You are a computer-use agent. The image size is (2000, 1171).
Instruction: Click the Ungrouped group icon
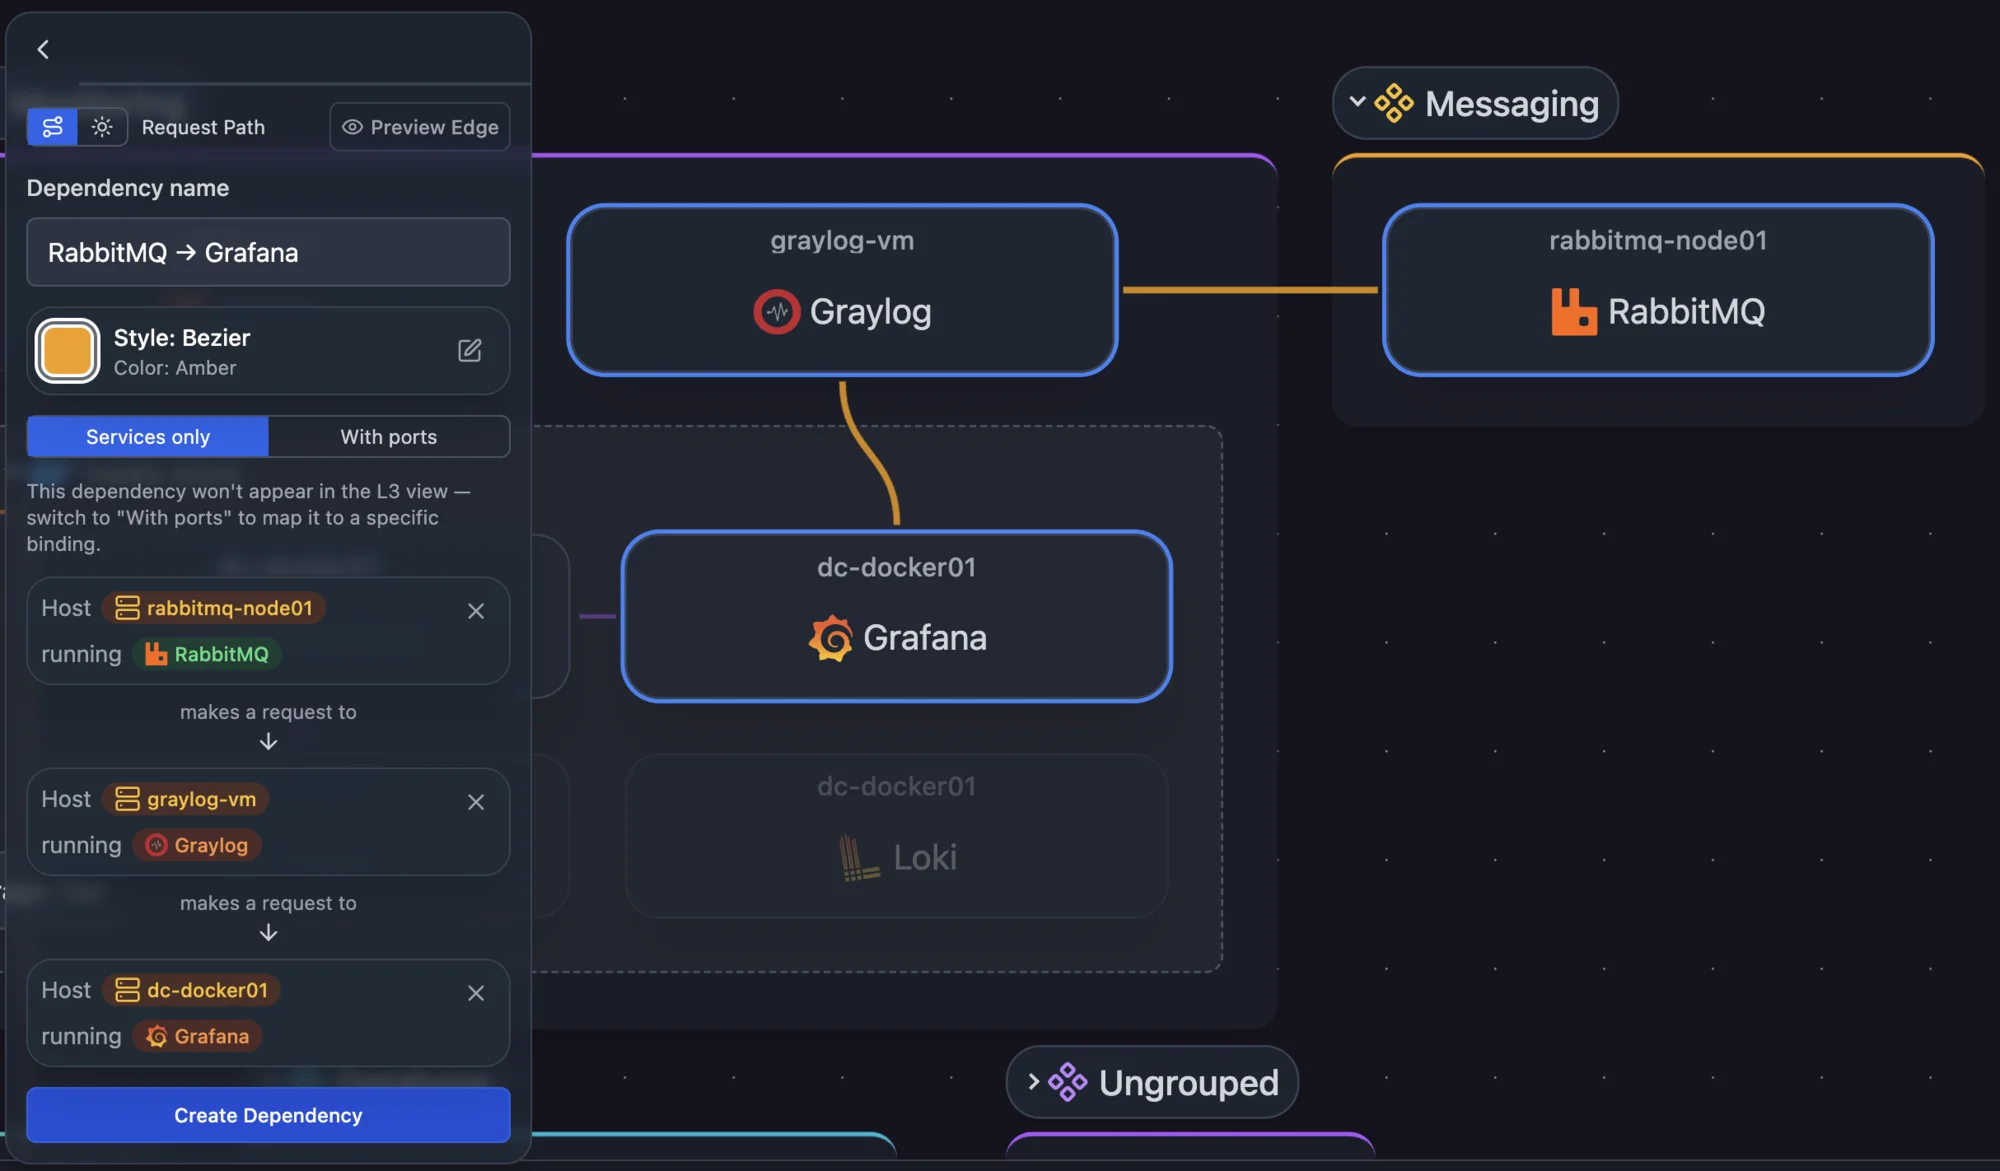[x=1067, y=1082]
